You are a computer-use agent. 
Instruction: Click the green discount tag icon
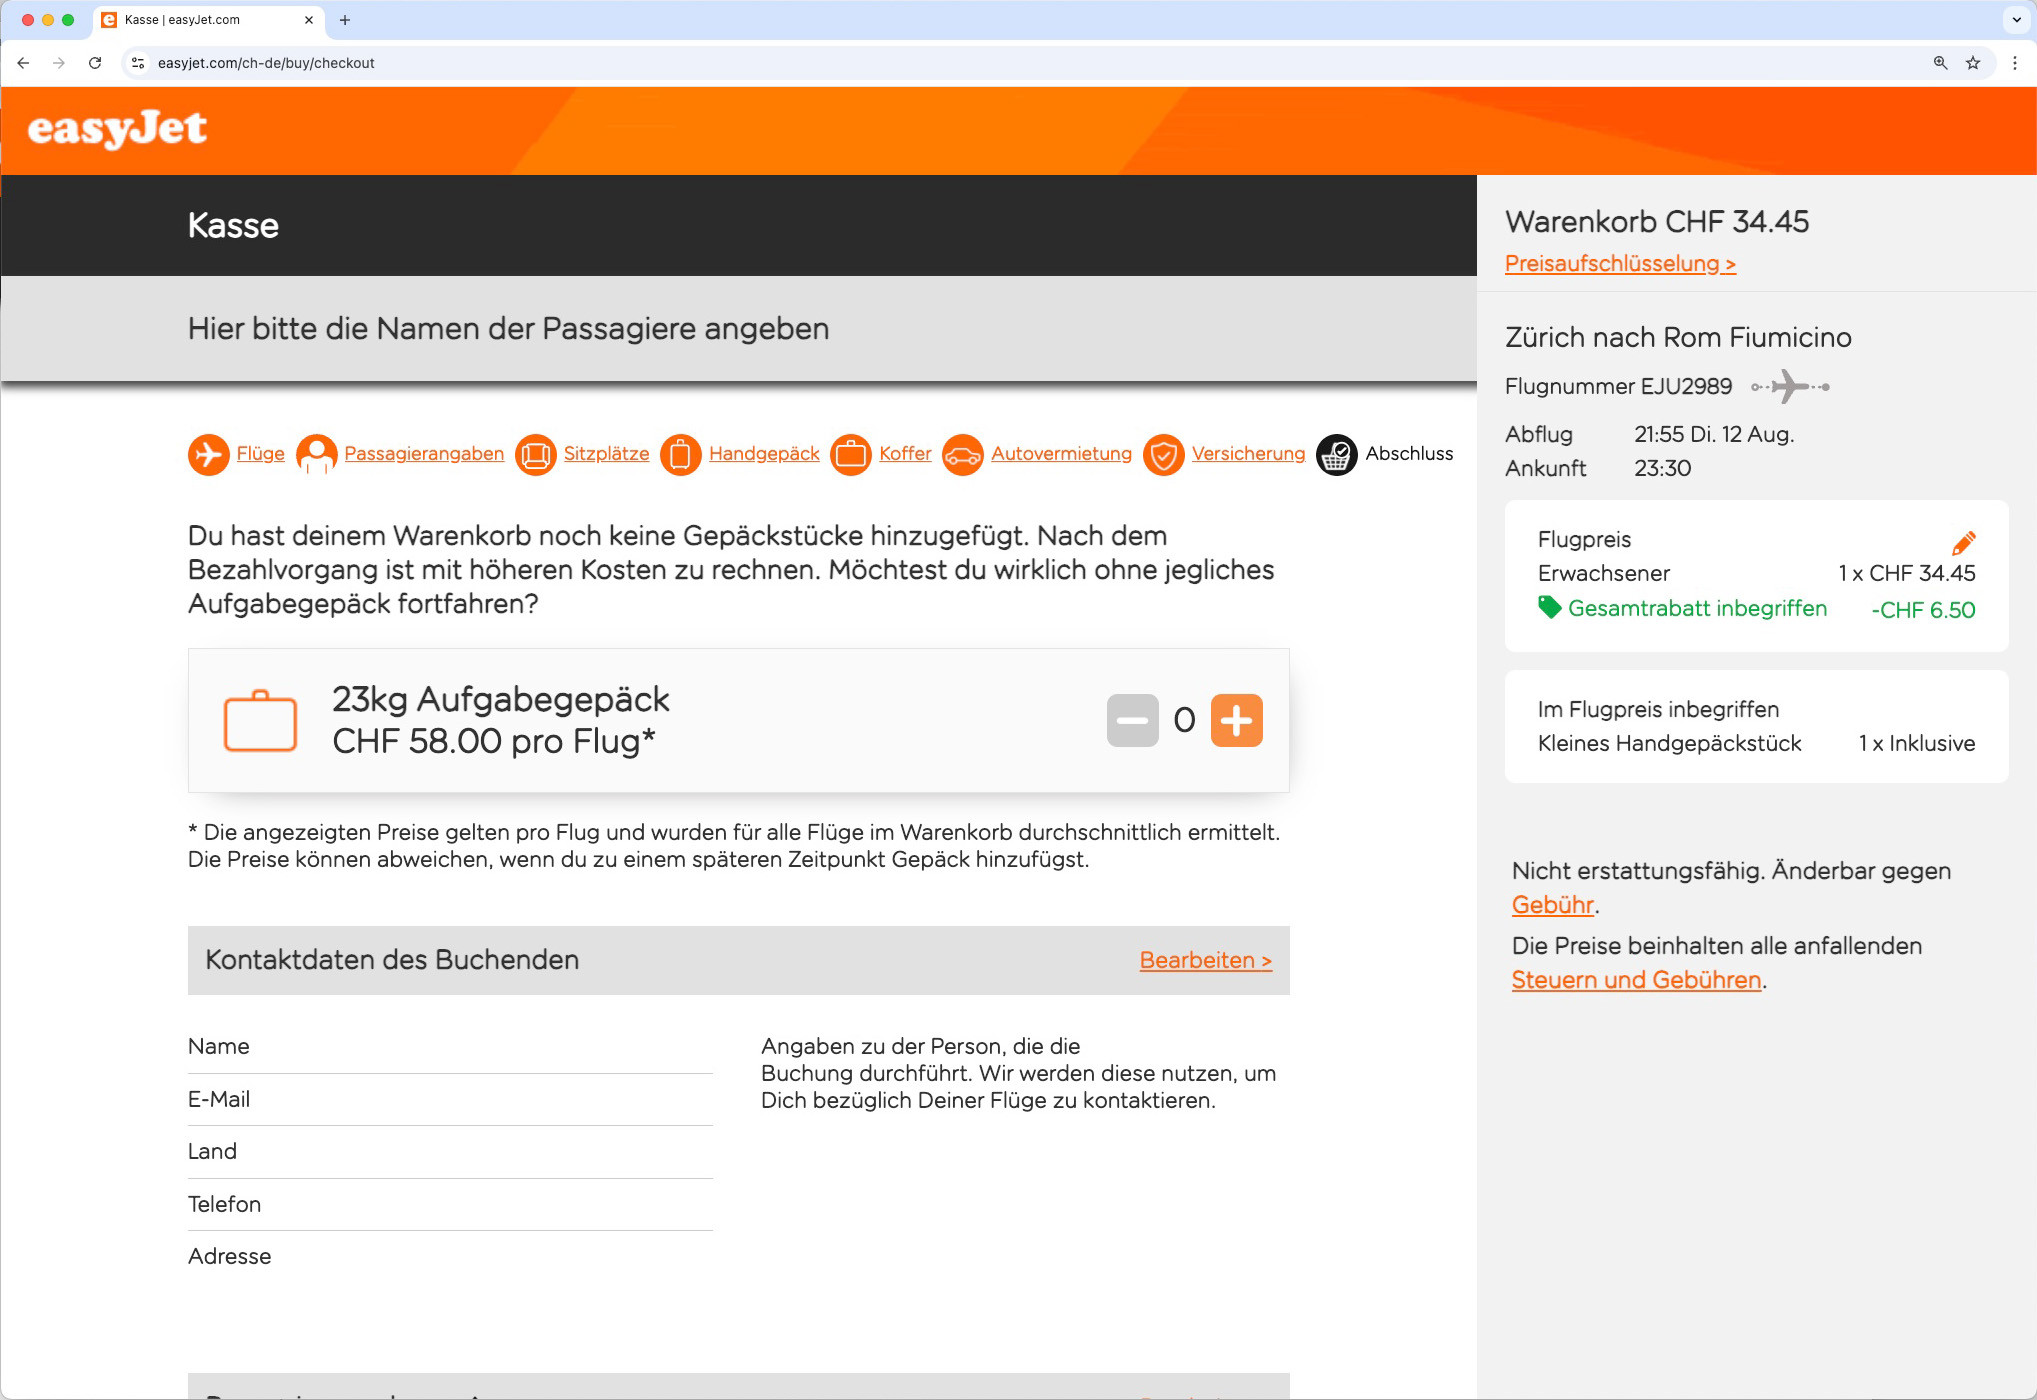1549,607
